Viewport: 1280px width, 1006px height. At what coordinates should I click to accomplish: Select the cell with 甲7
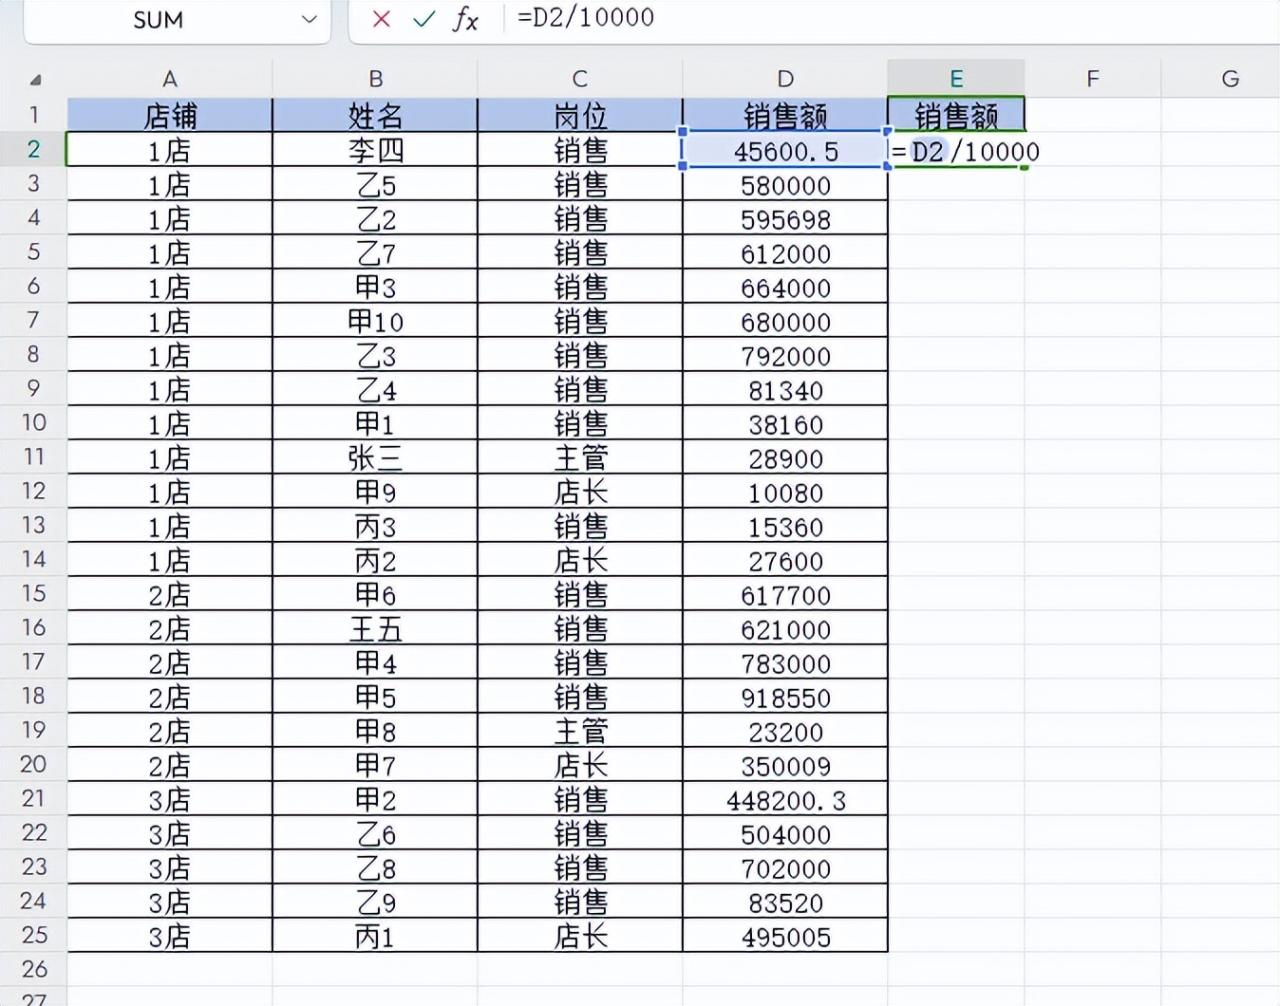pos(375,765)
